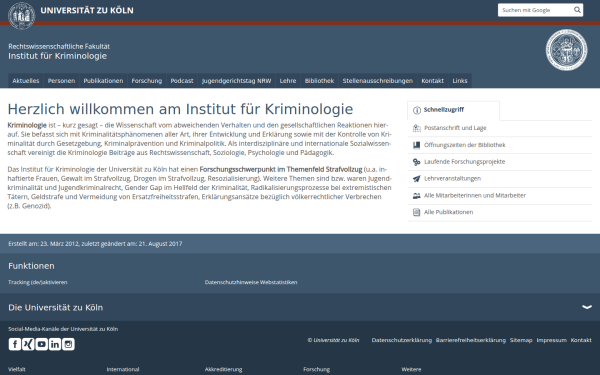Open Jugendgerichtstag NRW menu item
Viewport: 600px width, 375px height.
[x=236, y=81]
